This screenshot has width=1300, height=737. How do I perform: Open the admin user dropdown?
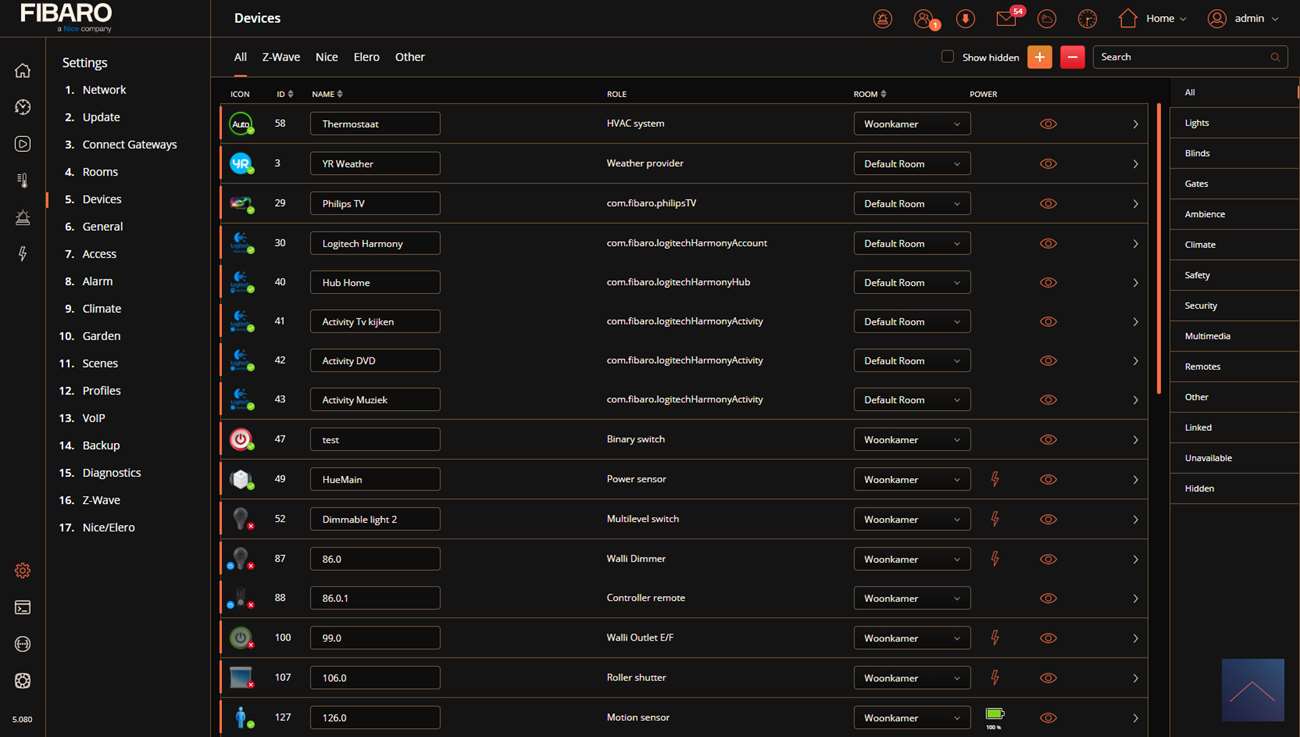(x=1243, y=19)
